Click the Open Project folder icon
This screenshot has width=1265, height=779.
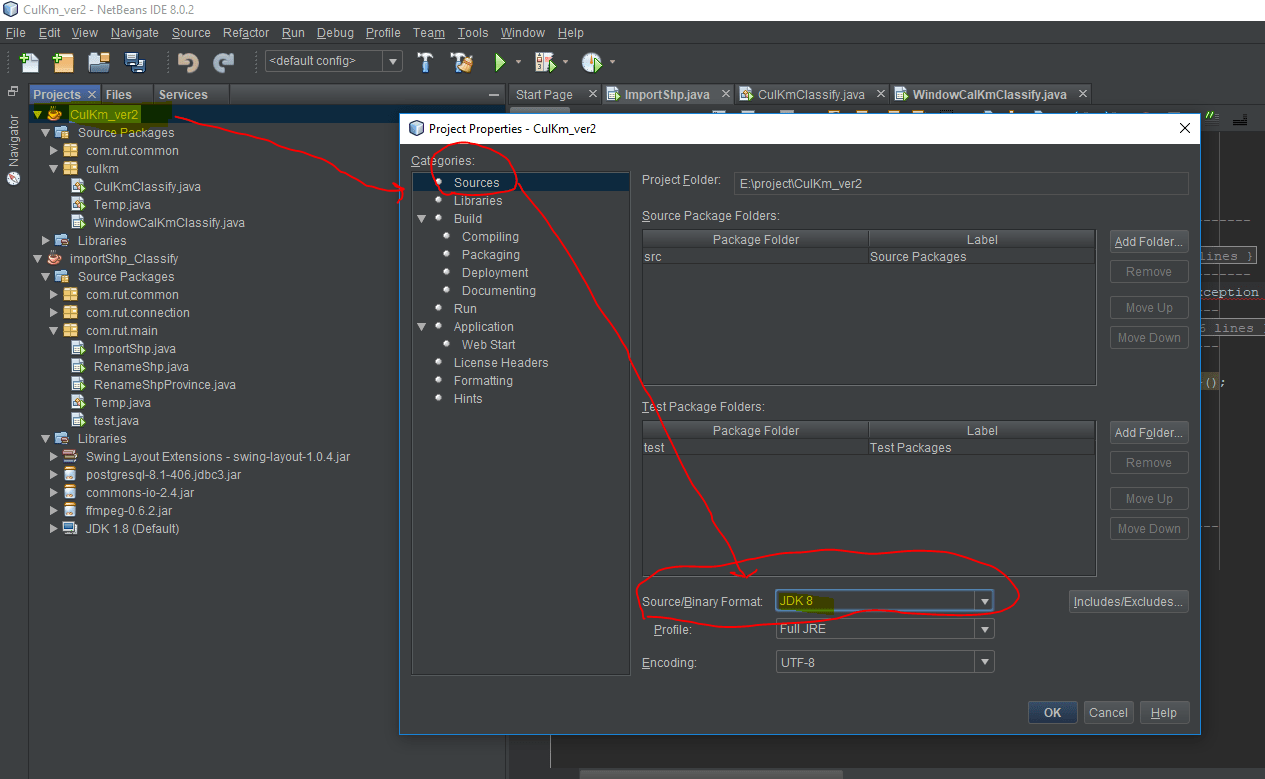coord(97,62)
